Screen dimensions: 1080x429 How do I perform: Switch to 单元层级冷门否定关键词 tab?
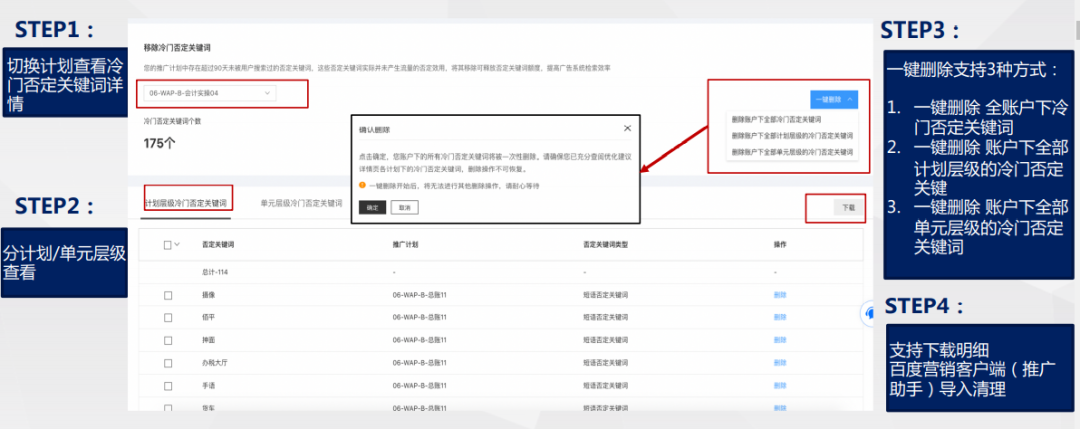point(301,202)
